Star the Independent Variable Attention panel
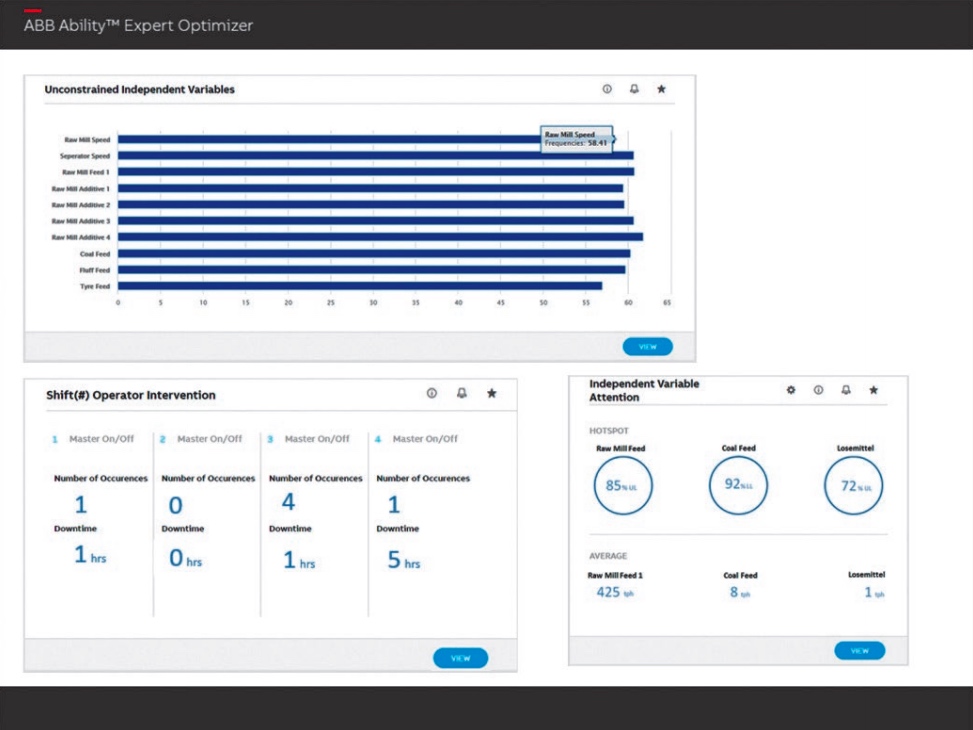973x730 pixels. (x=874, y=390)
